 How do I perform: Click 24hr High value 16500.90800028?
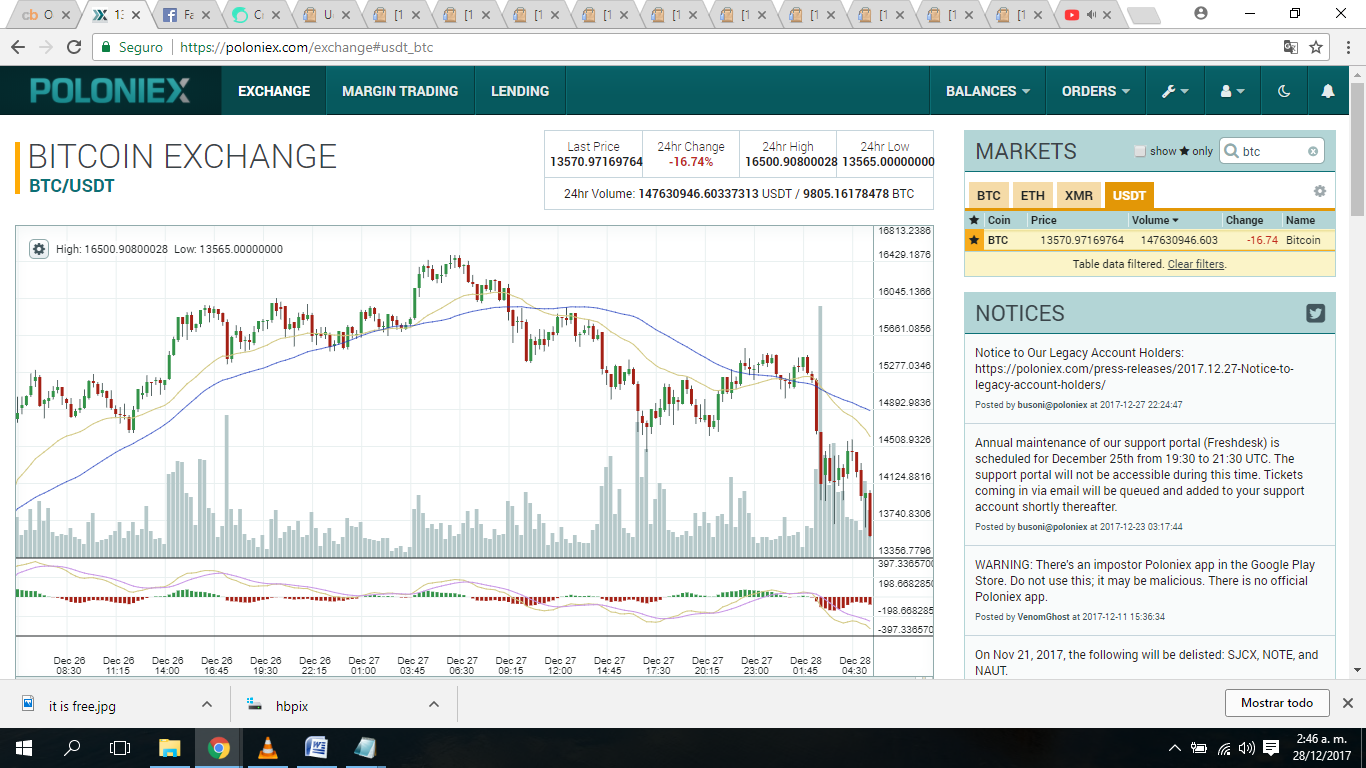coord(791,162)
